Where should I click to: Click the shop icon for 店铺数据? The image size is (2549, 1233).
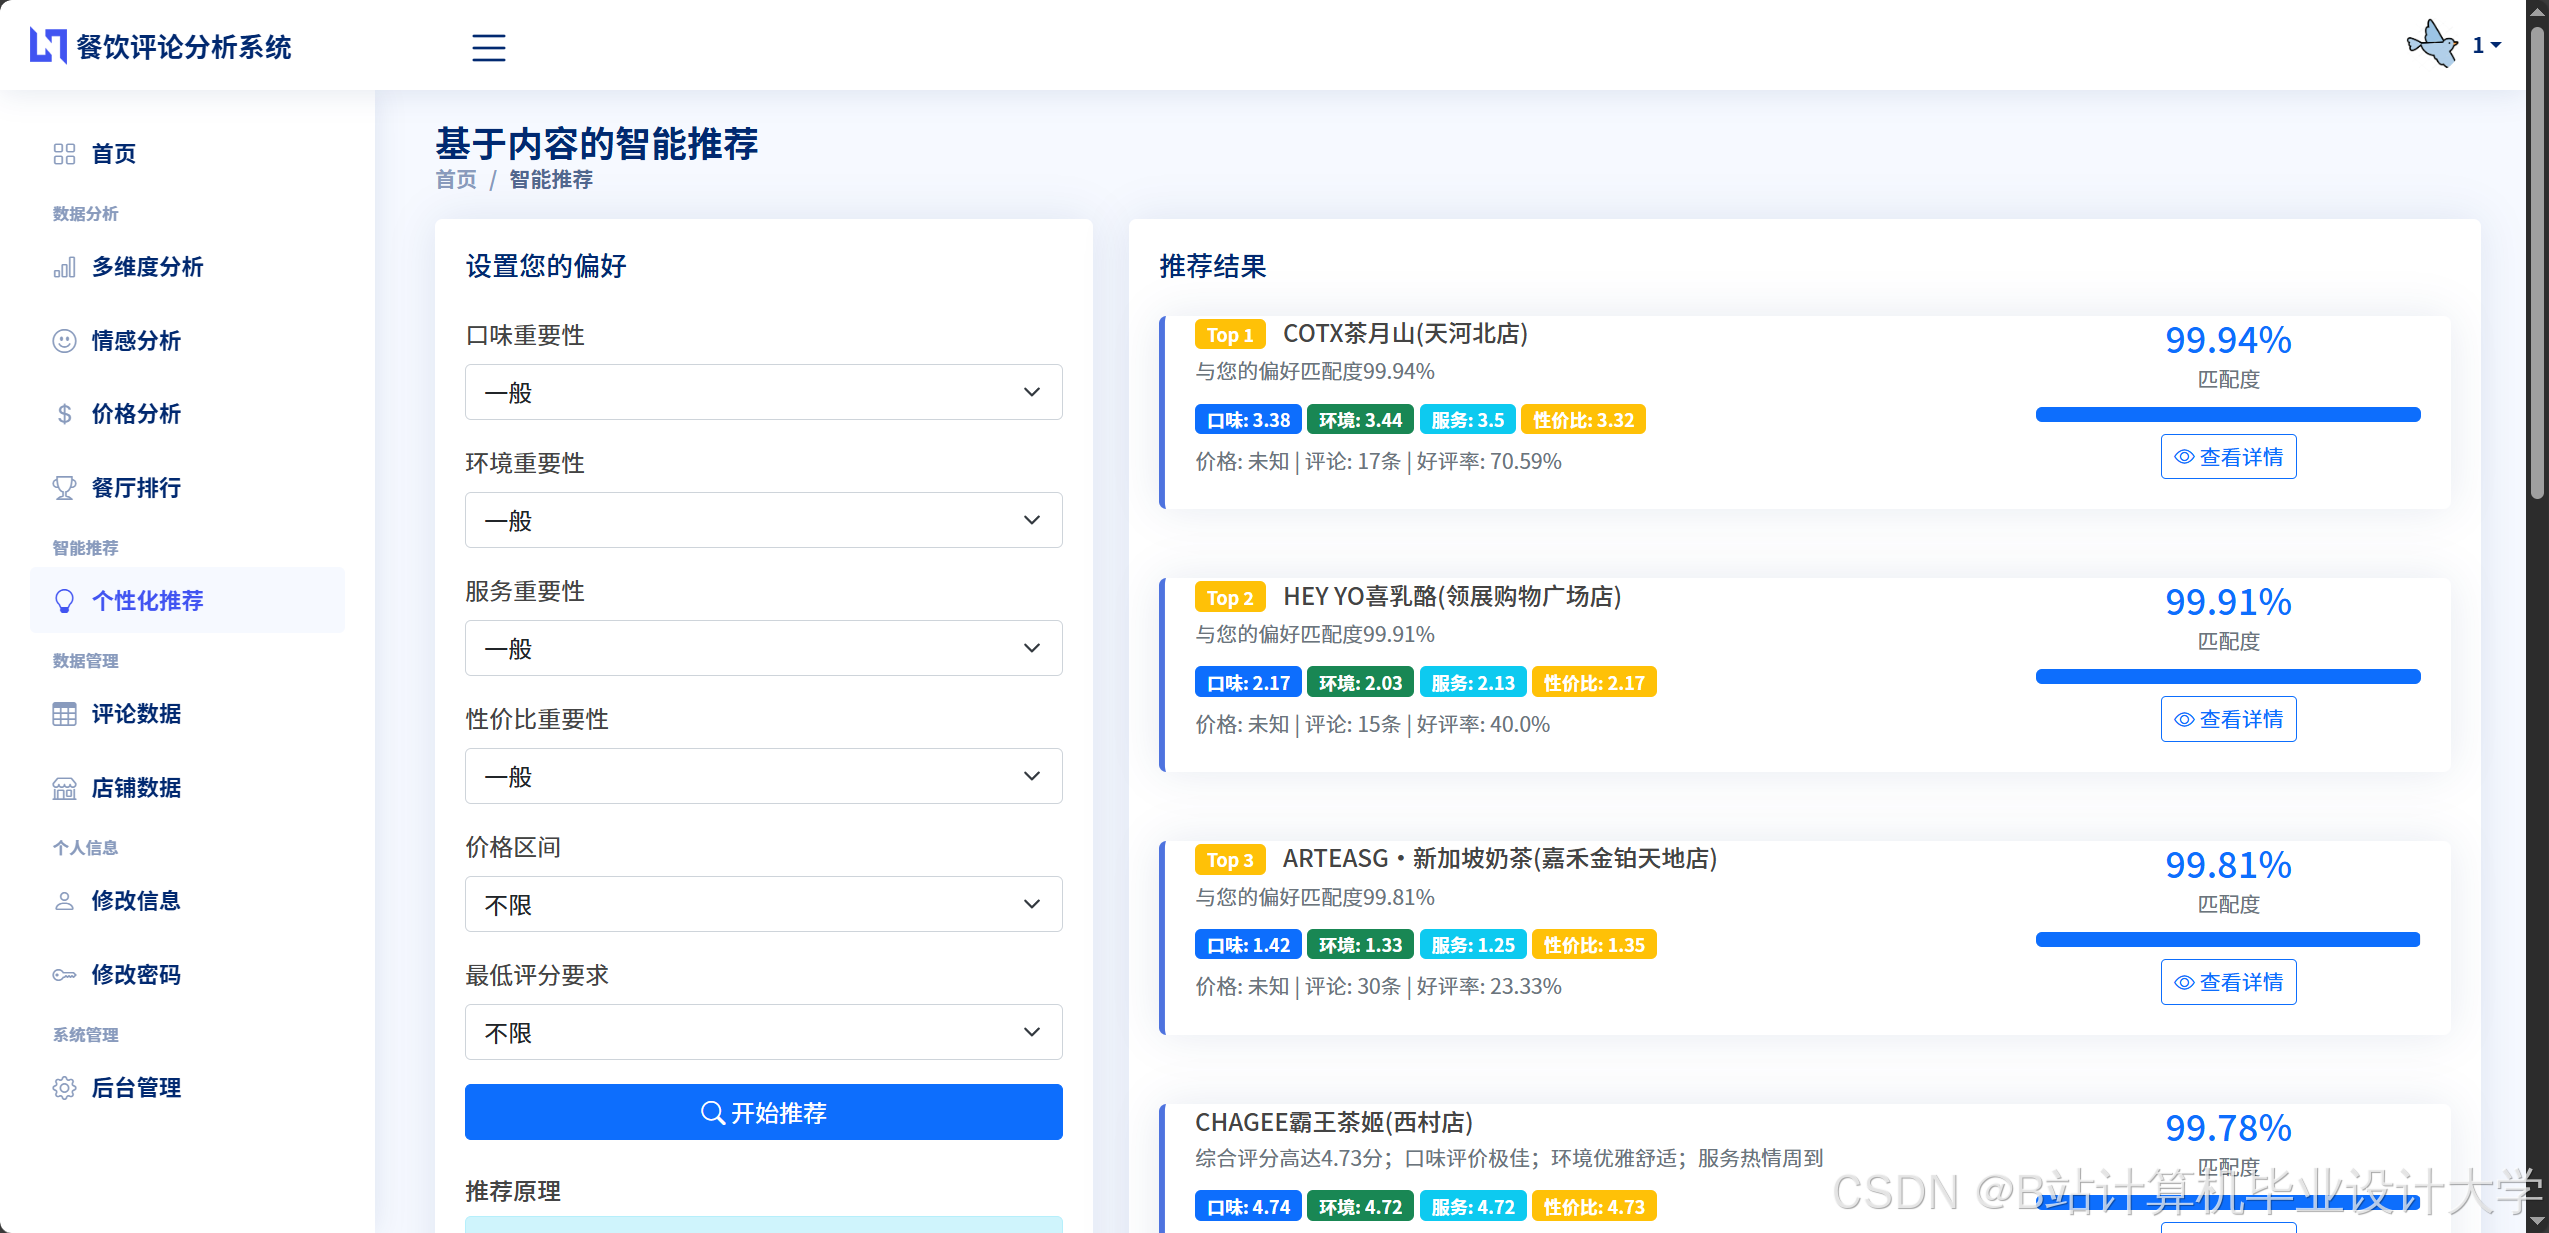tap(64, 788)
